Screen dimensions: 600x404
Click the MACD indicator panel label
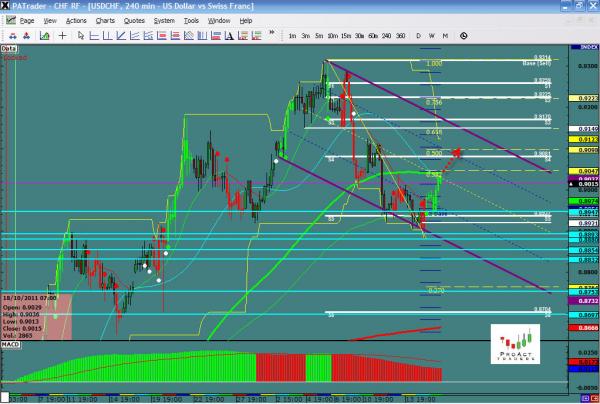coord(11,346)
